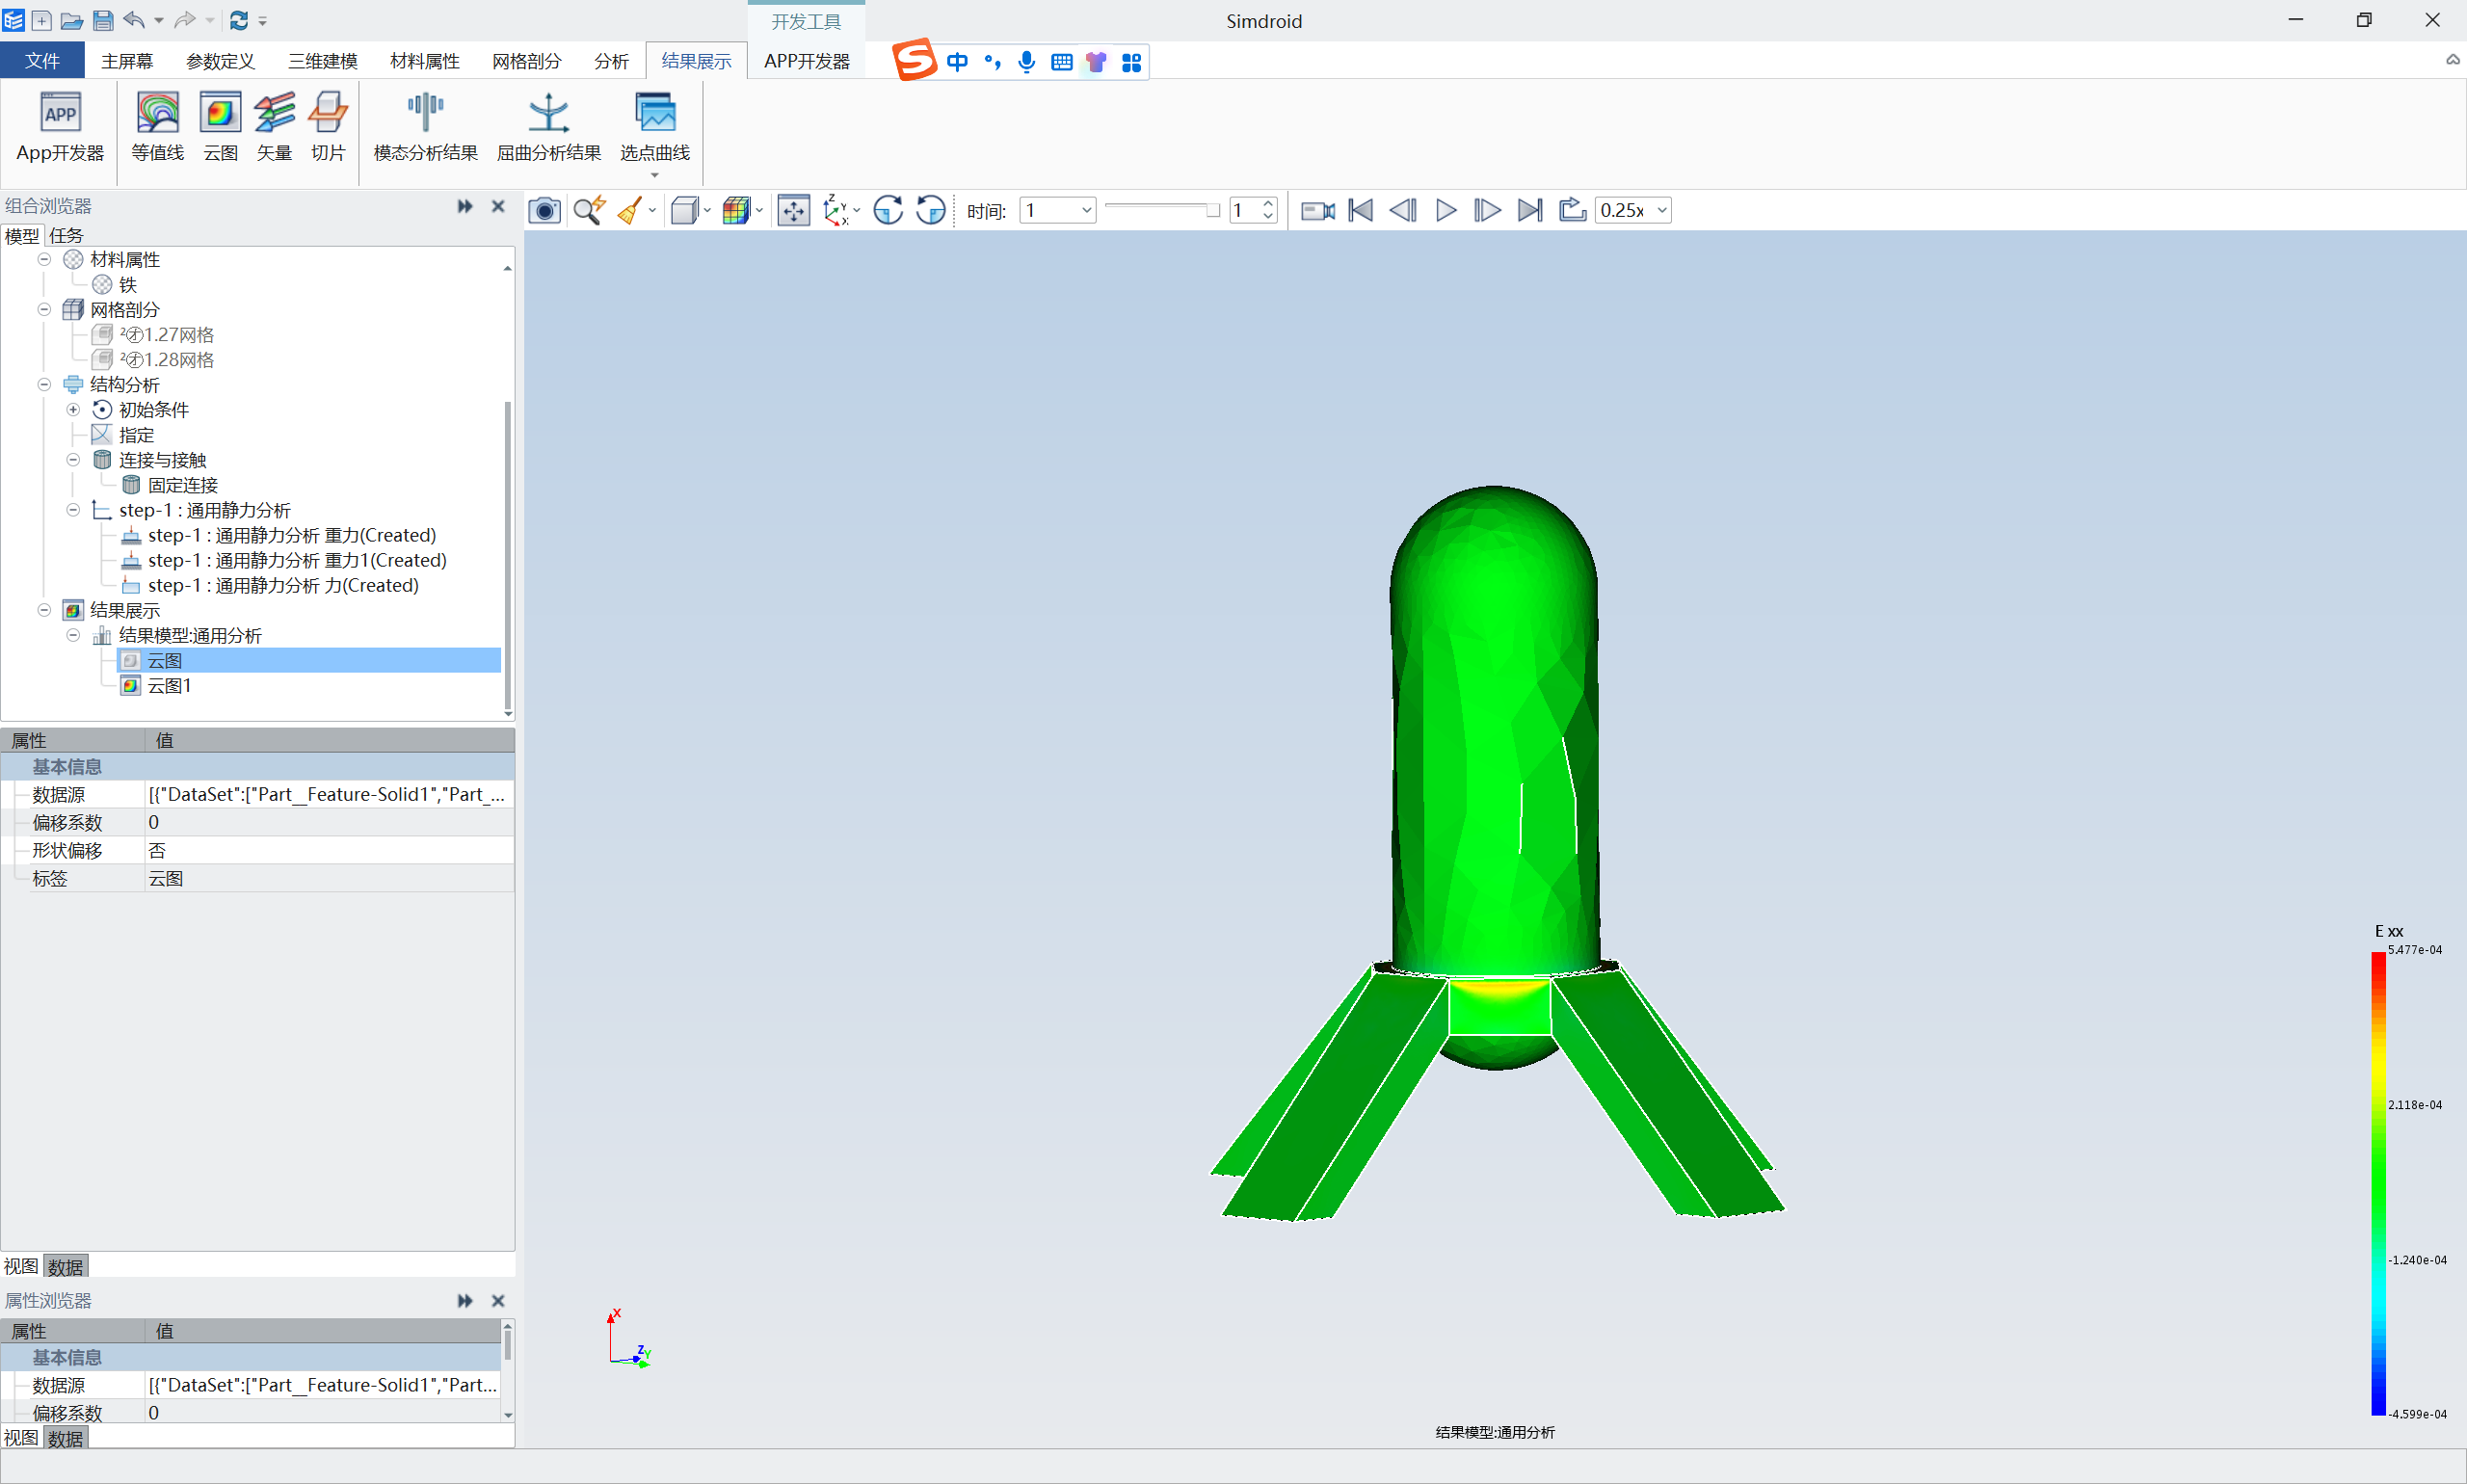Open 屈曲分析结果 buckling analysis results
2467x1484 pixels.
(x=549, y=127)
